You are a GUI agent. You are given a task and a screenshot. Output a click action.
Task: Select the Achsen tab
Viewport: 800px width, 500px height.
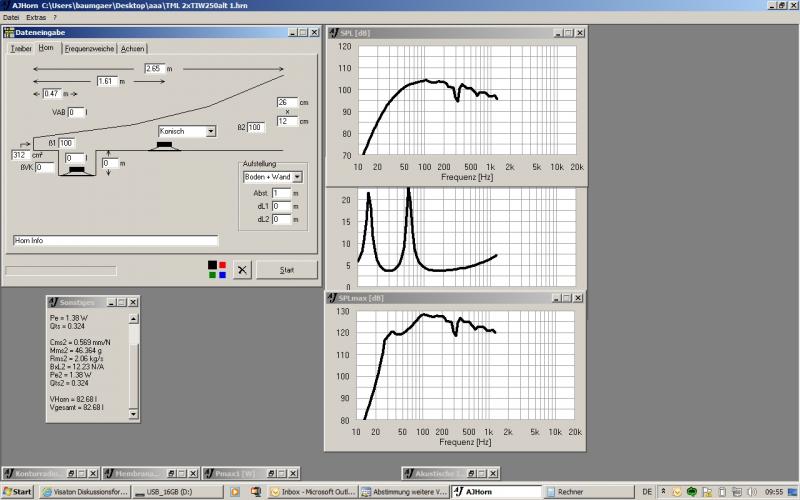pos(133,48)
